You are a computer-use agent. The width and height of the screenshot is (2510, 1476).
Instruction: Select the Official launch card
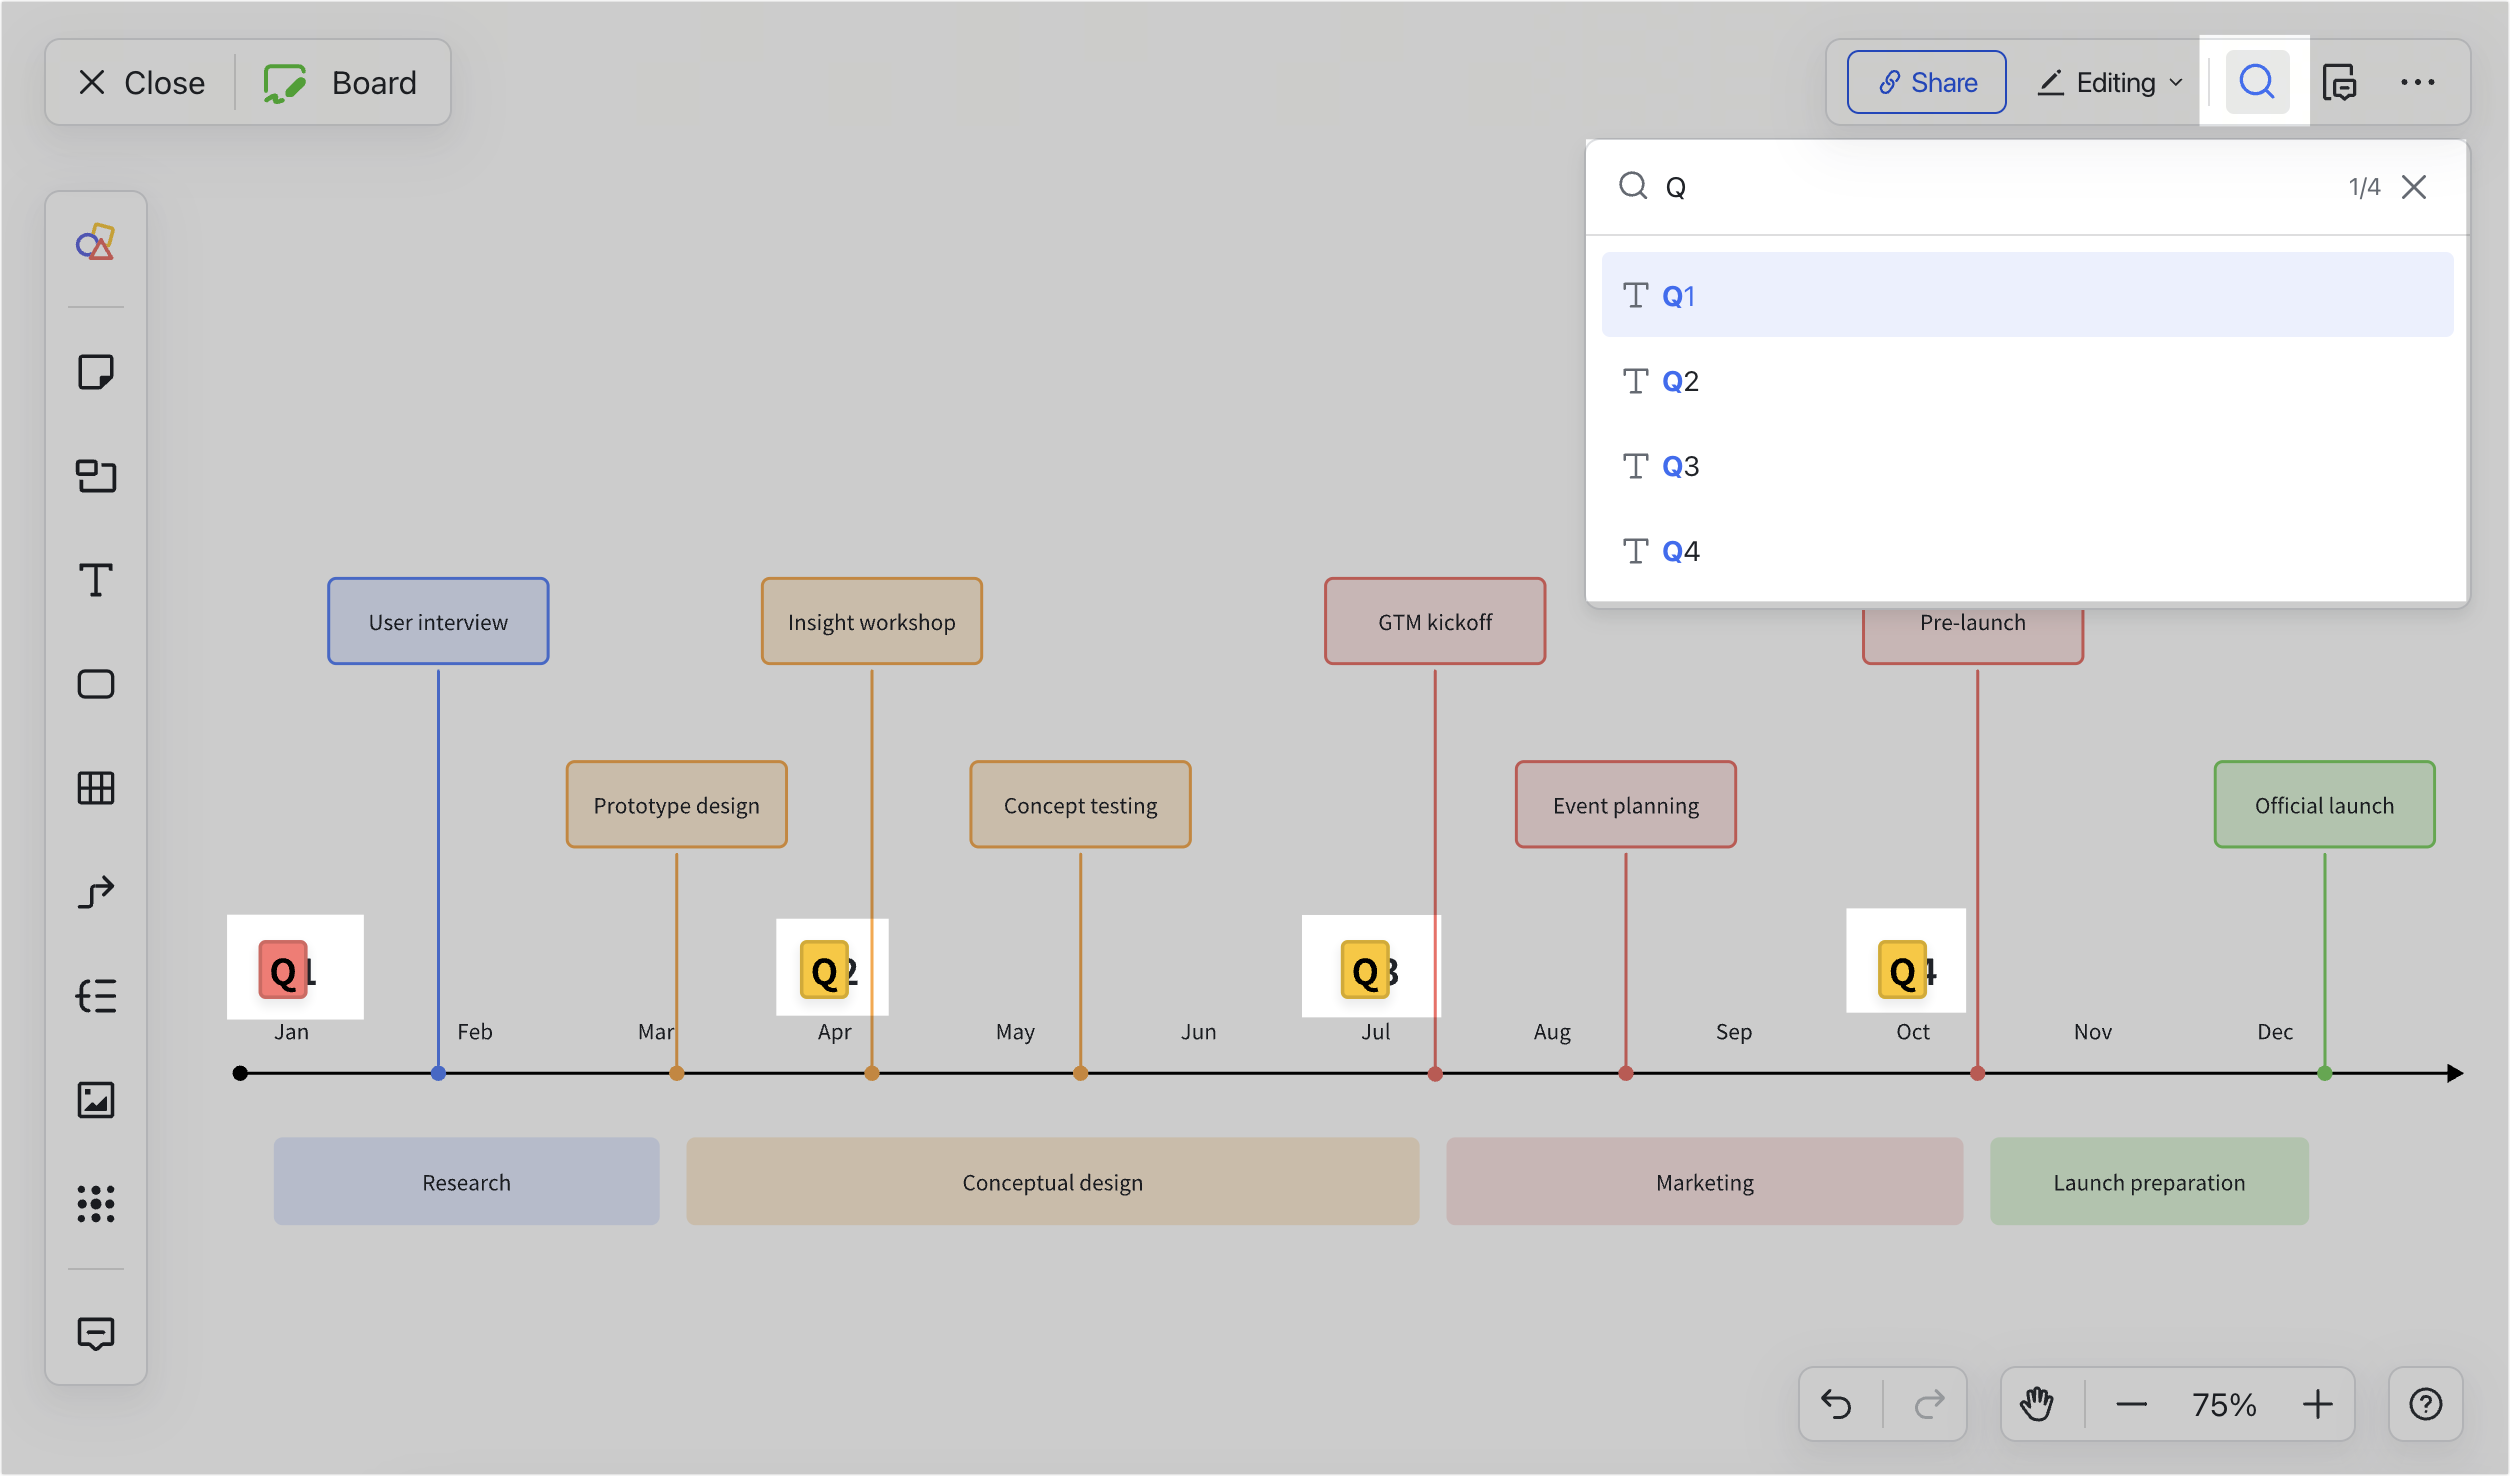2324,804
